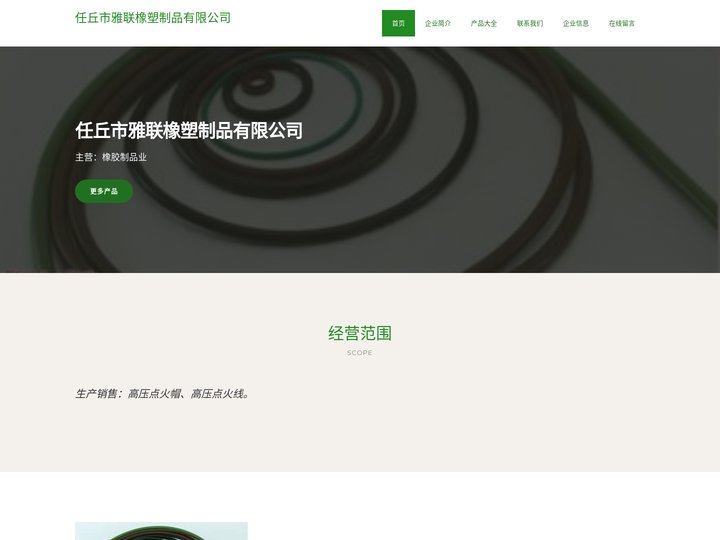The height and width of the screenshot is (540, 720).
Task: Click the 更多产品 button
Action: click(x=104, y=191)
